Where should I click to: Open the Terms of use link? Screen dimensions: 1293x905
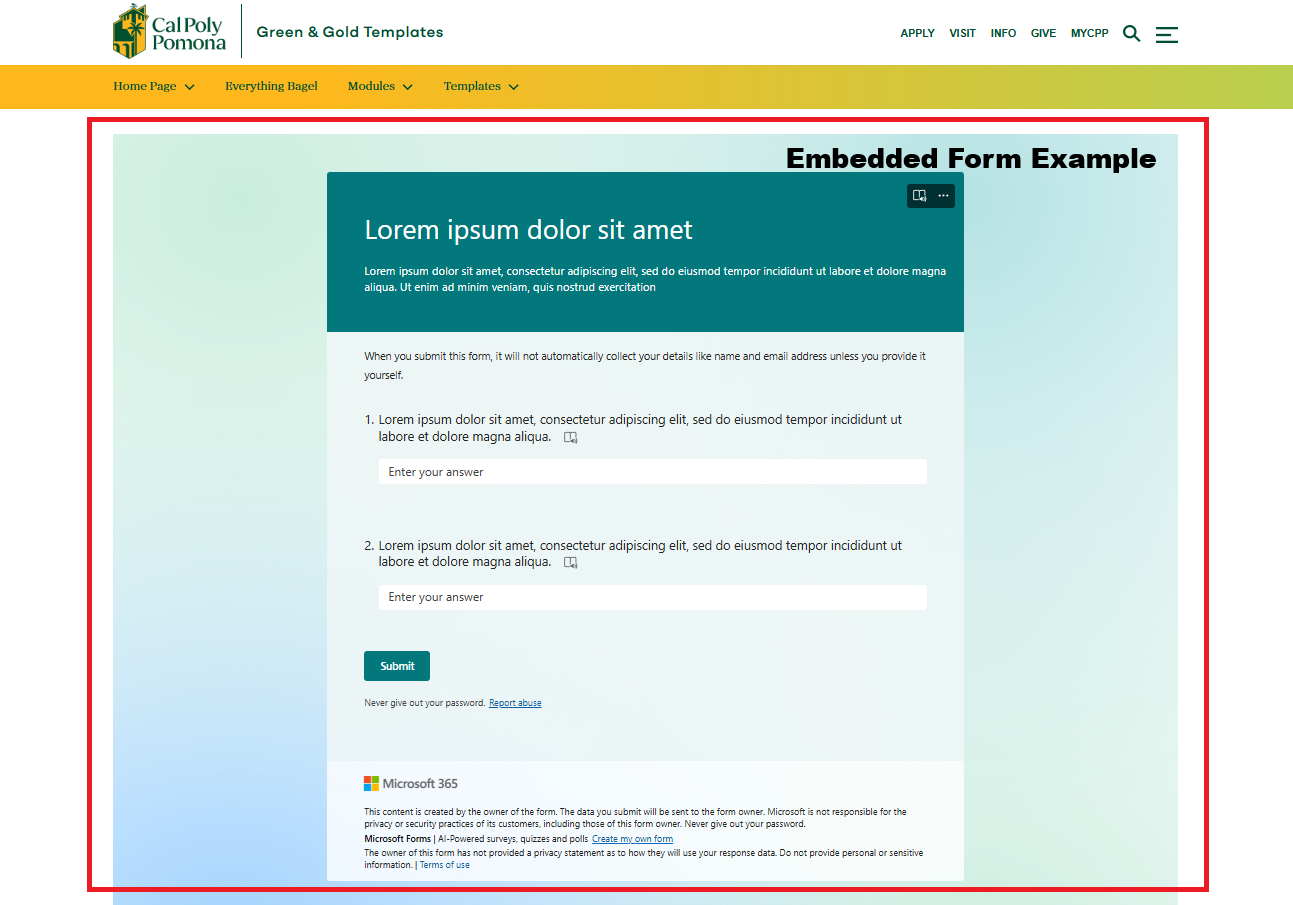[445, 865]
